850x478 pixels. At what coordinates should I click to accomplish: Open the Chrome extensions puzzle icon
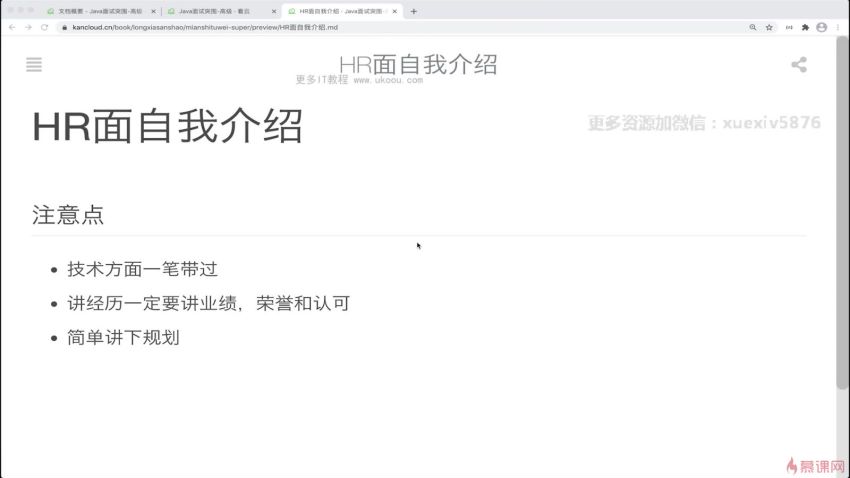point(805,27)
